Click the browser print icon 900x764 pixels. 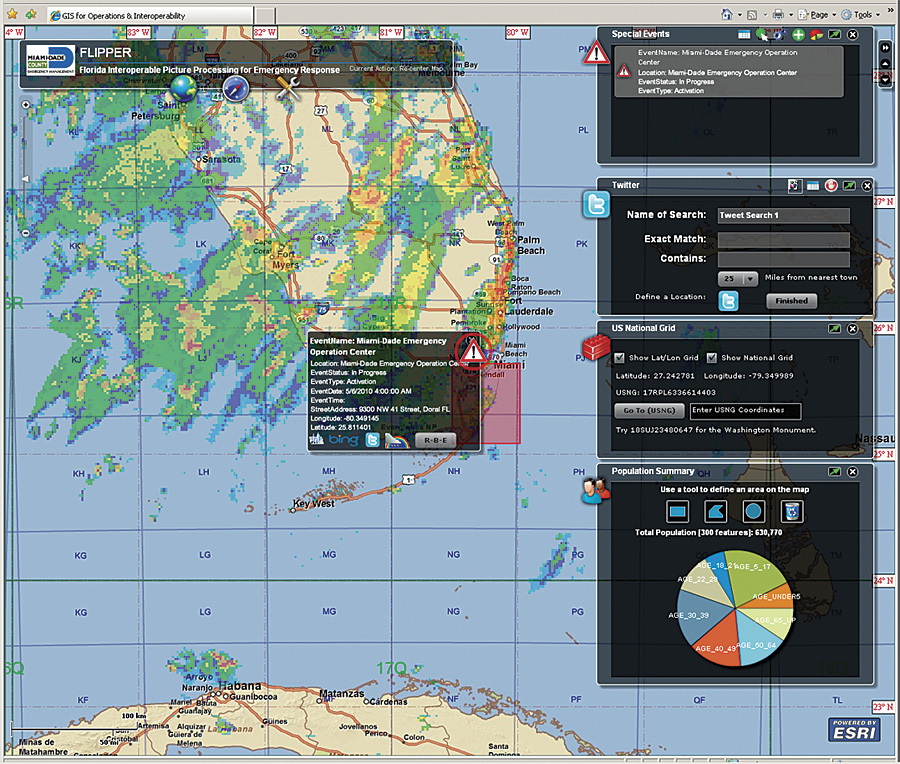[778, 14]
